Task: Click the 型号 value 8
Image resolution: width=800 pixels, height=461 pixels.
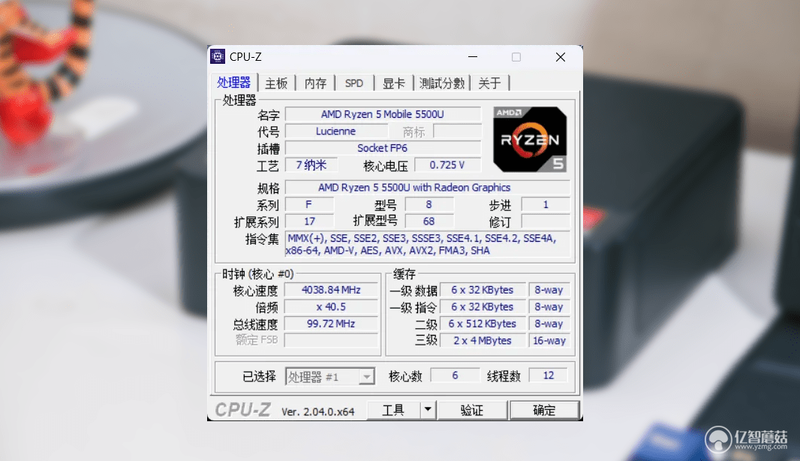Action: pyautogui.click(x=429, y=204)
